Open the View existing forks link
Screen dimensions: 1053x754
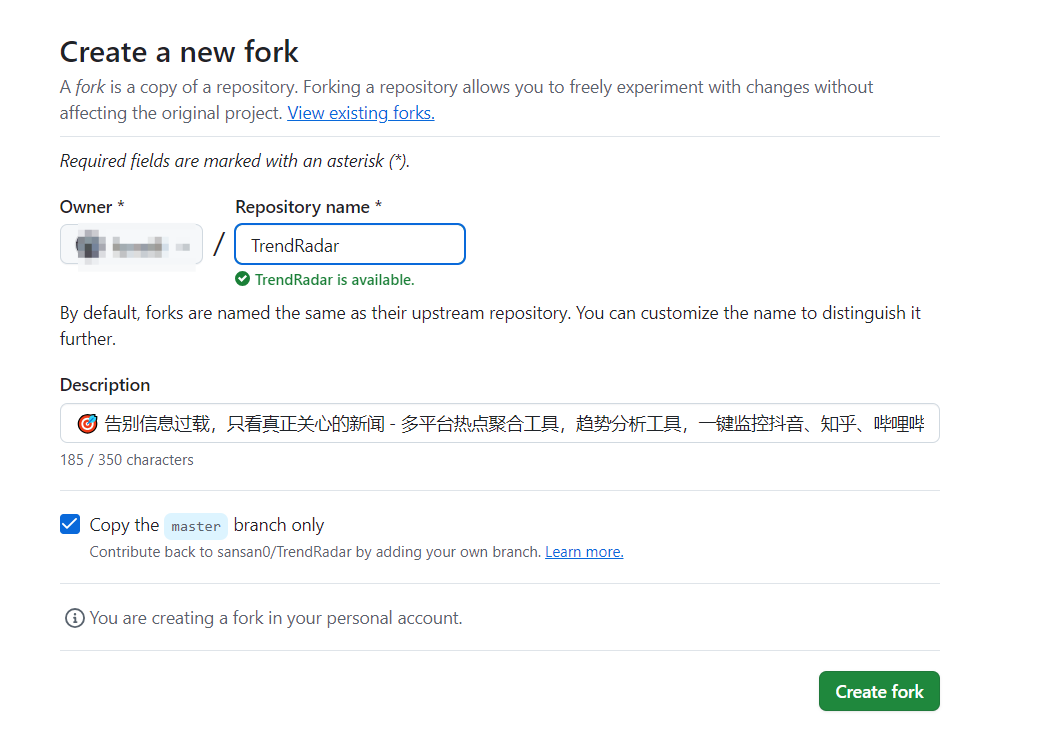(x=361, y=113)
